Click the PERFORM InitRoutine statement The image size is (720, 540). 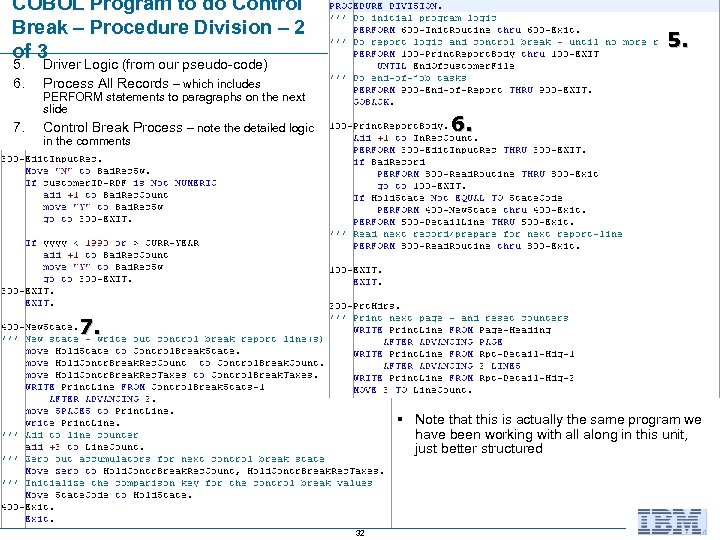coord(467,30)
